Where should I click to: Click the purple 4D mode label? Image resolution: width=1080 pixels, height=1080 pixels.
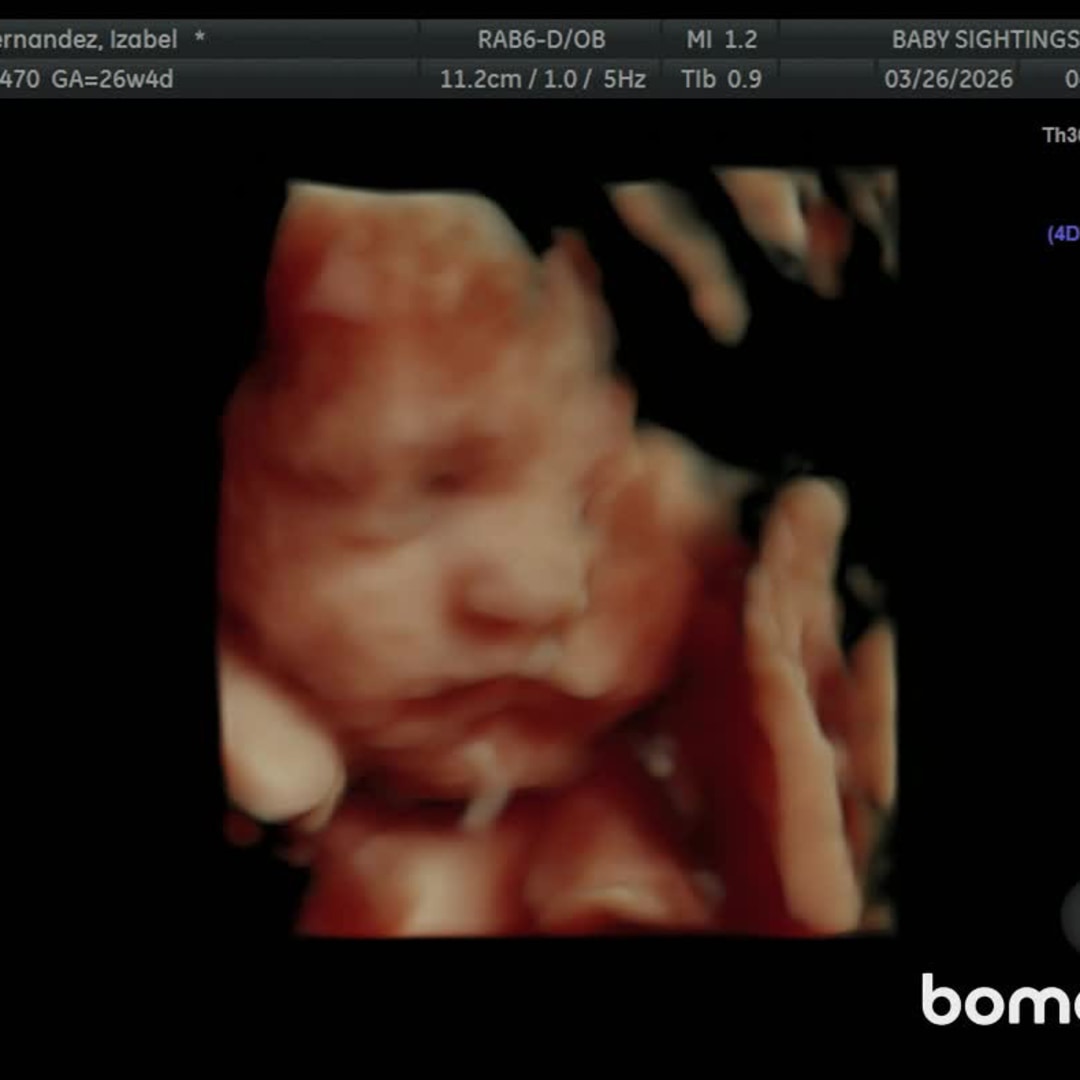coord(1063,234)
